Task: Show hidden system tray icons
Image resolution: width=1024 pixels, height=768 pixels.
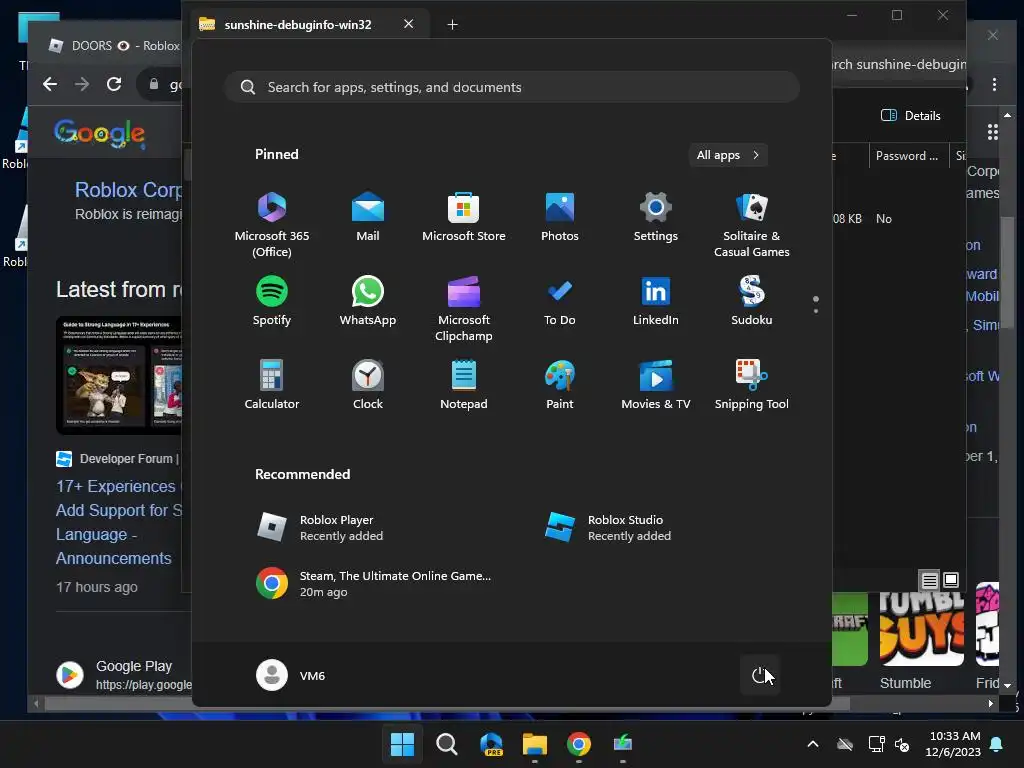Action: point(813,744)
